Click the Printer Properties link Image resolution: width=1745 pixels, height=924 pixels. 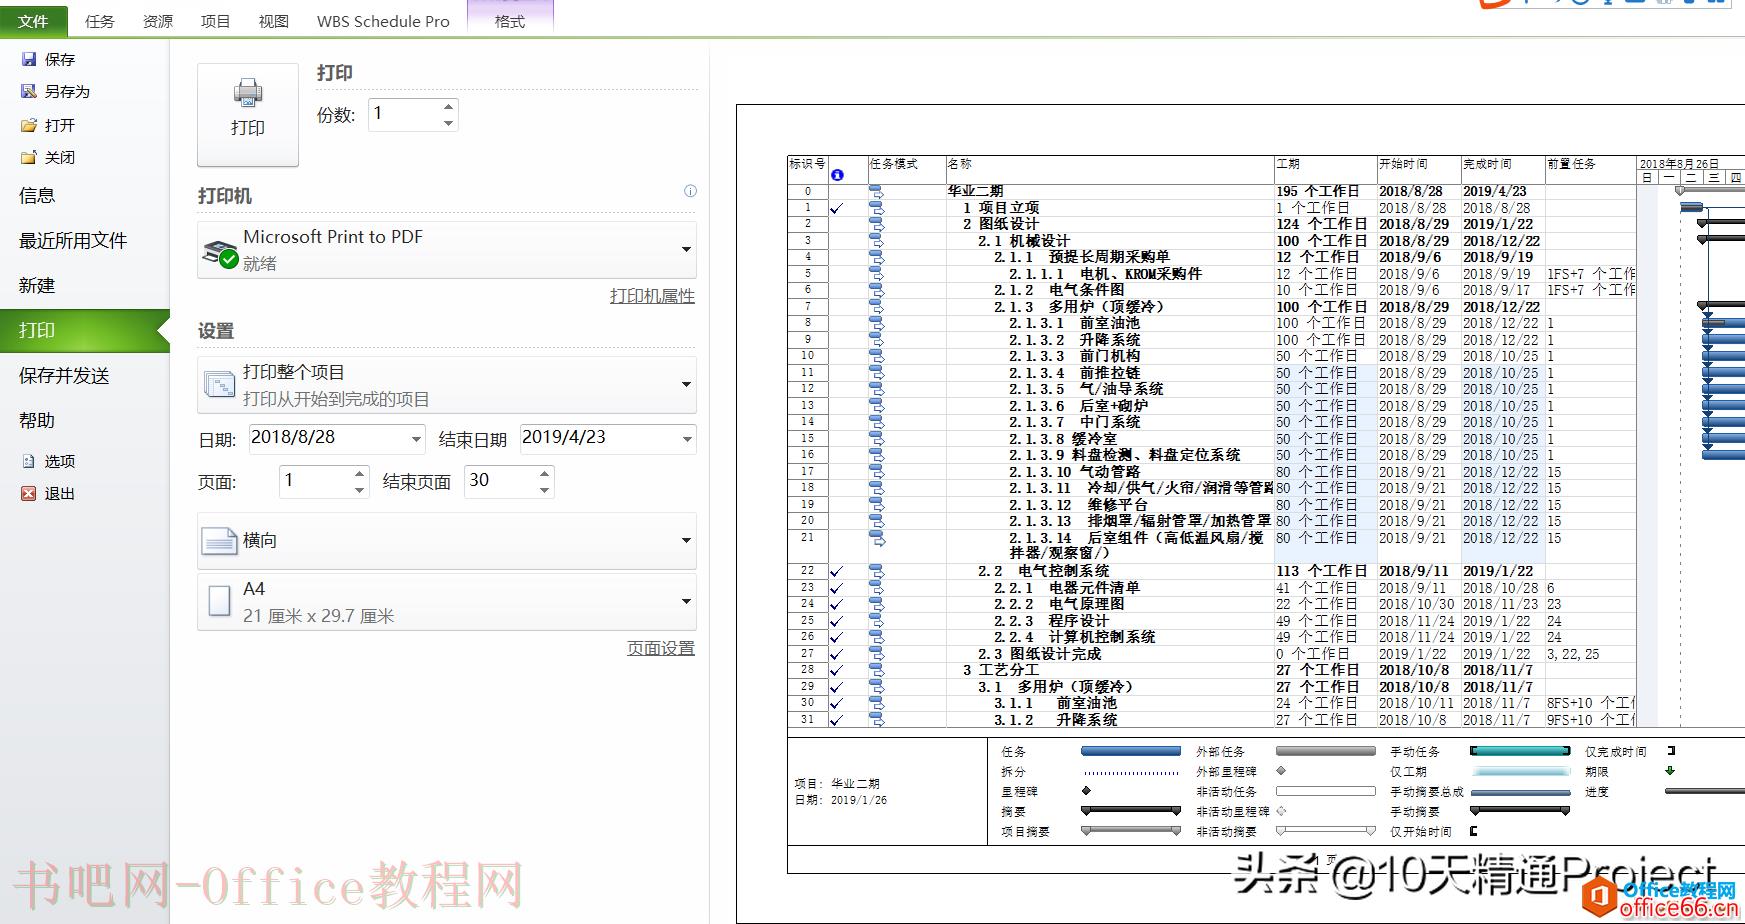[x=652, y=296]
